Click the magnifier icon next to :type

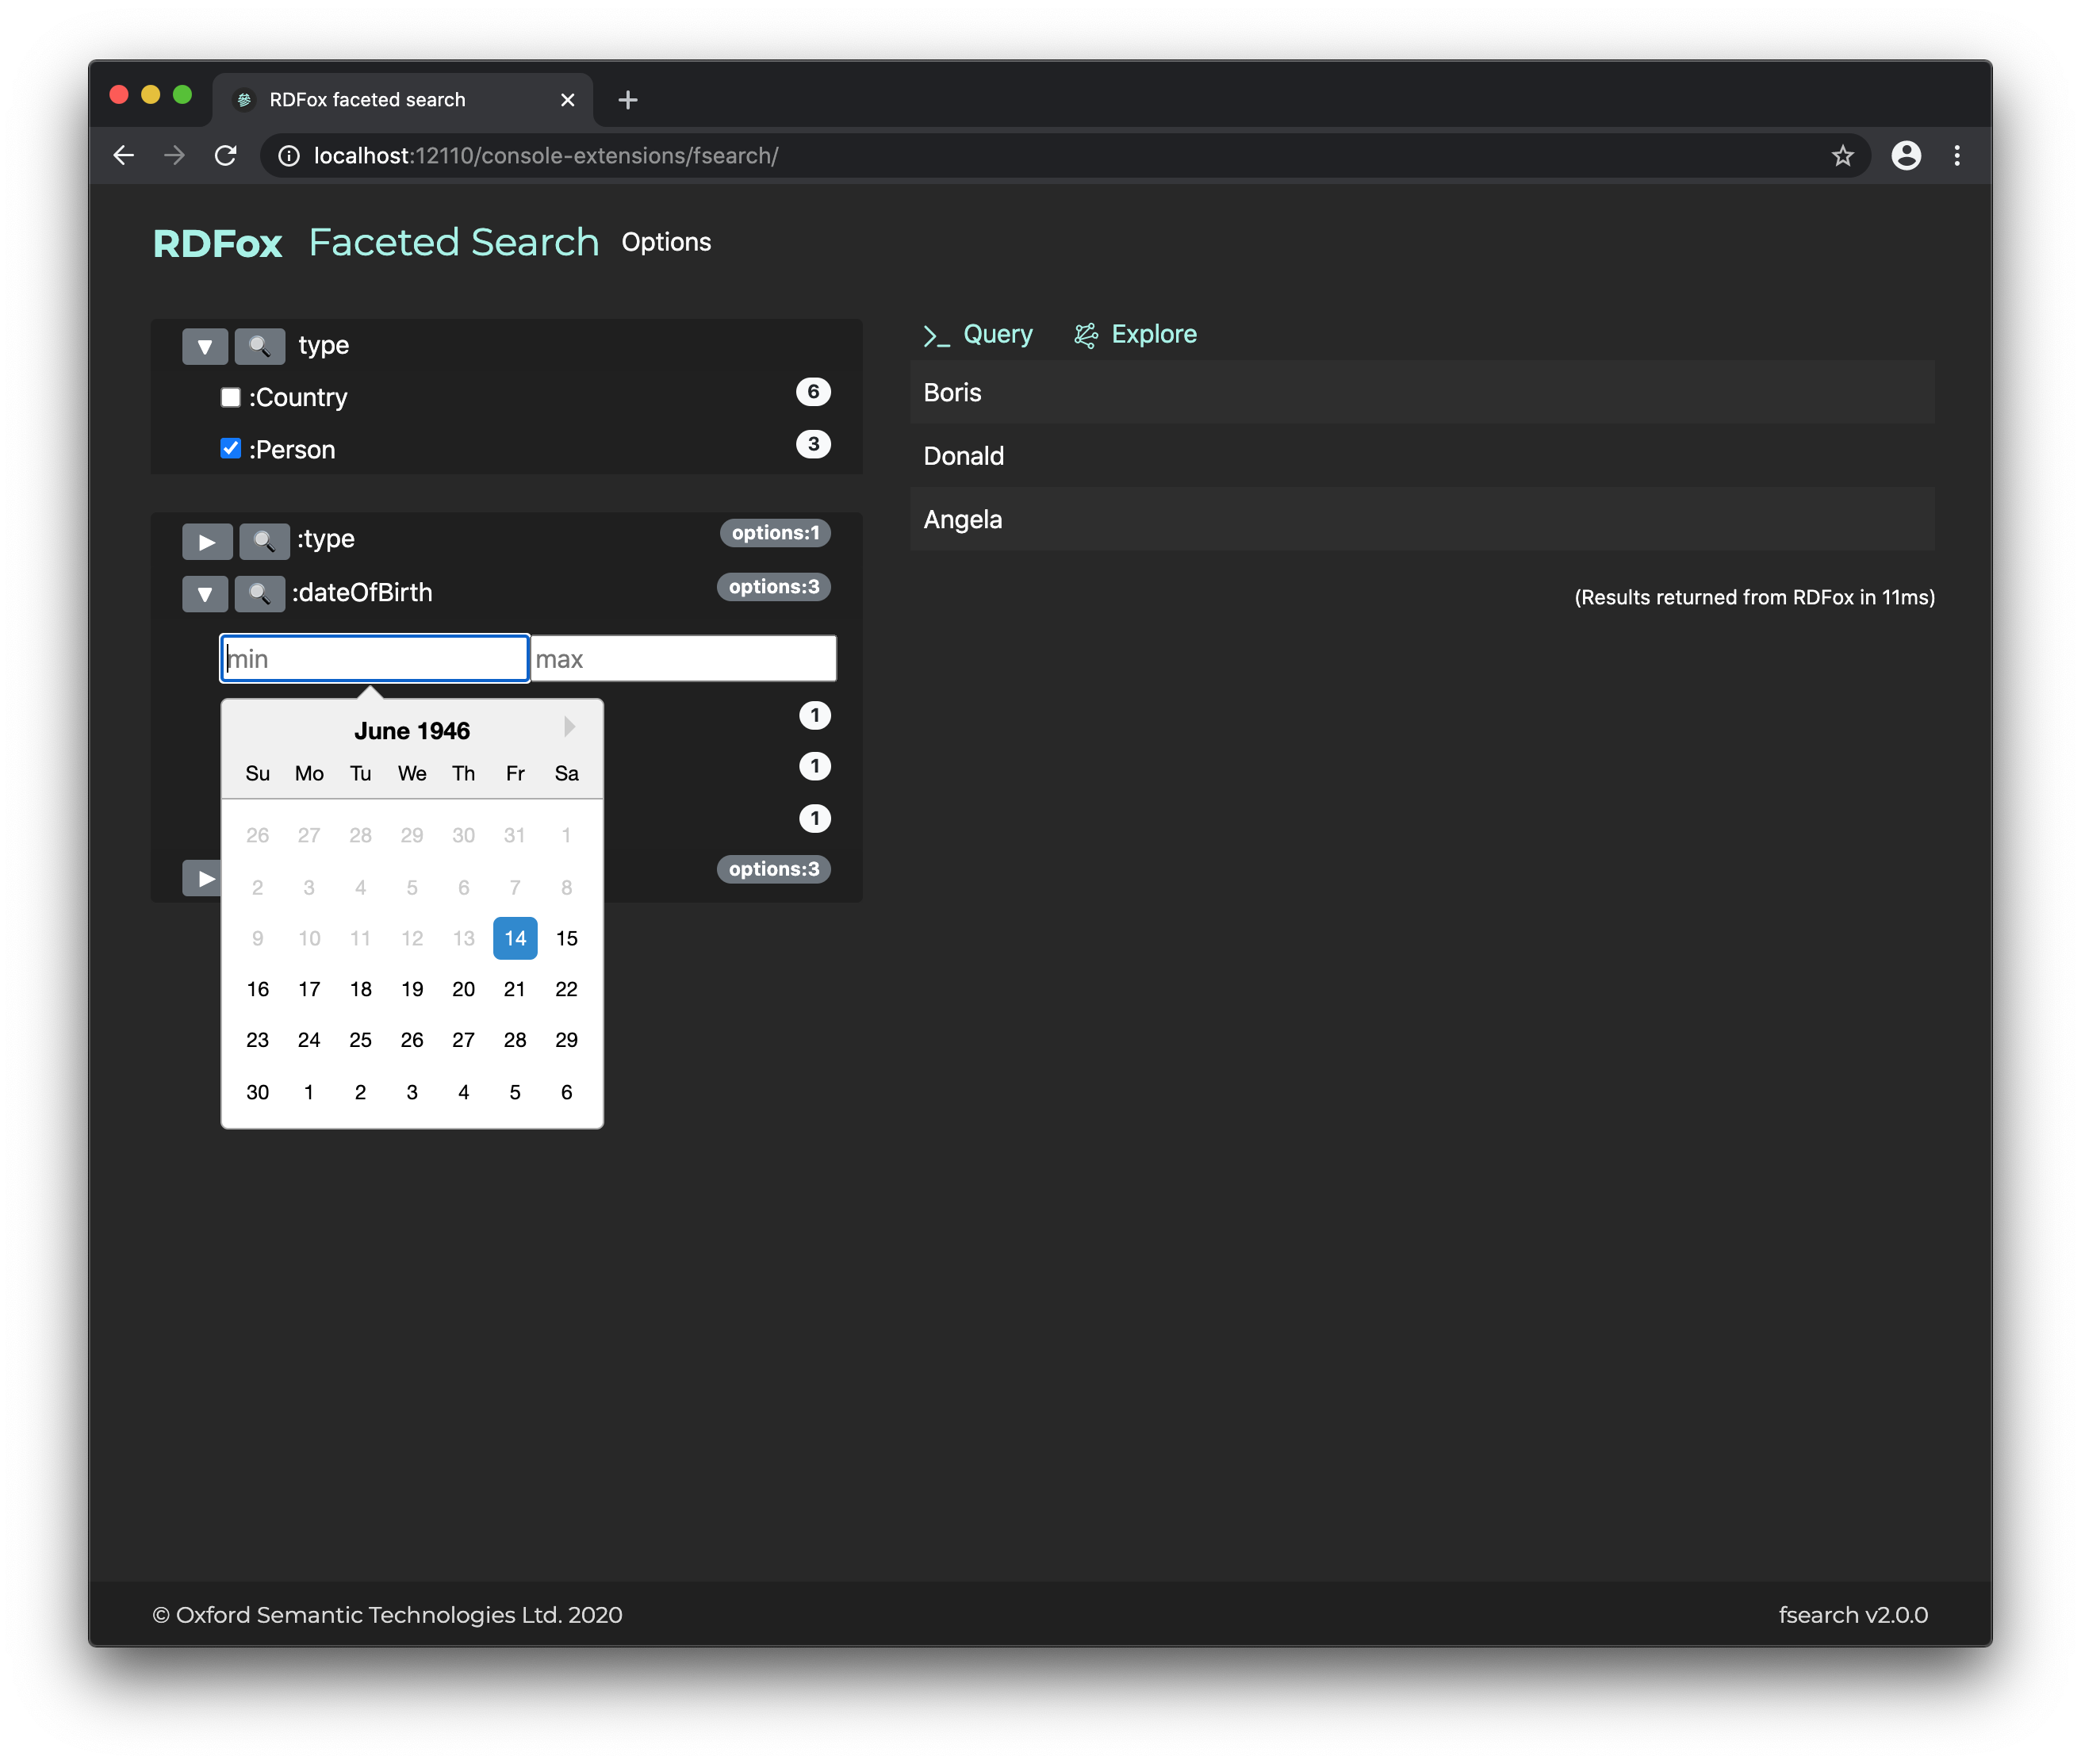point(264,541)
